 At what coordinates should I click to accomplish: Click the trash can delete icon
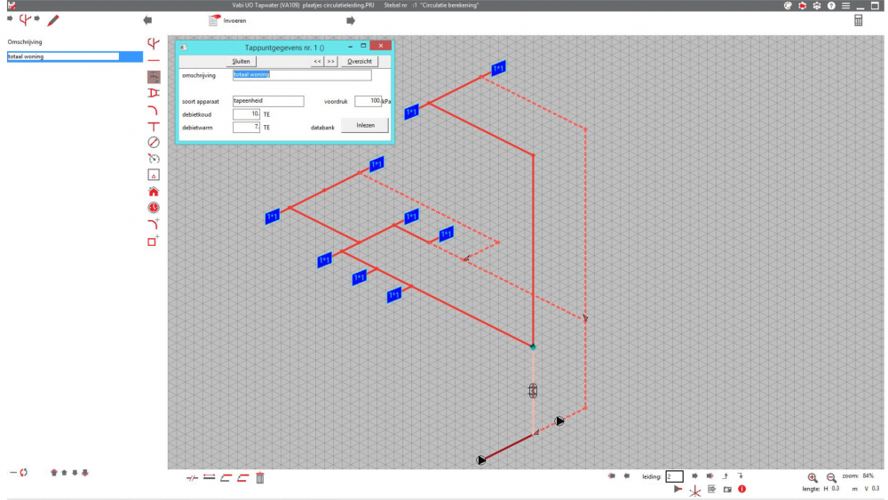point(260,478)
